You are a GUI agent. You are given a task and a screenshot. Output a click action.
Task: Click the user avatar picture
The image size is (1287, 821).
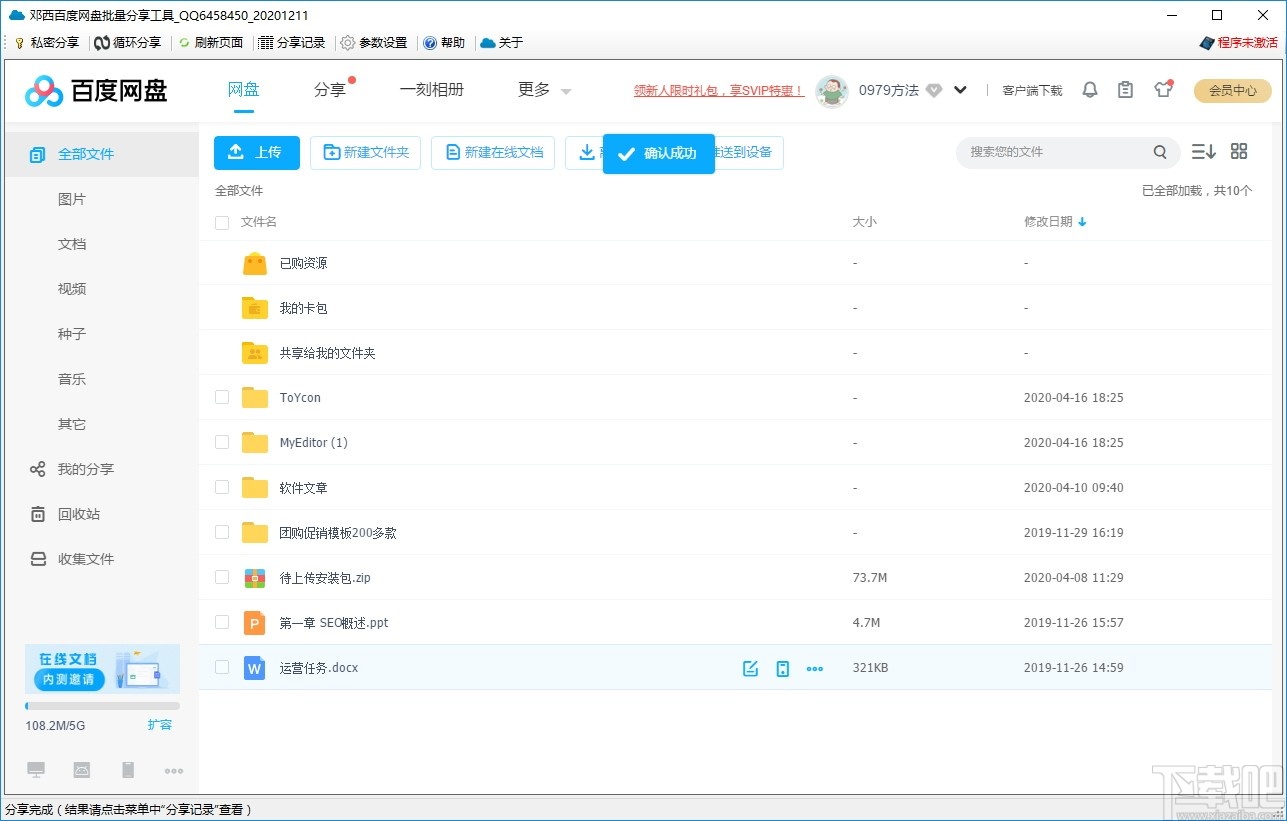pos(832,90)
